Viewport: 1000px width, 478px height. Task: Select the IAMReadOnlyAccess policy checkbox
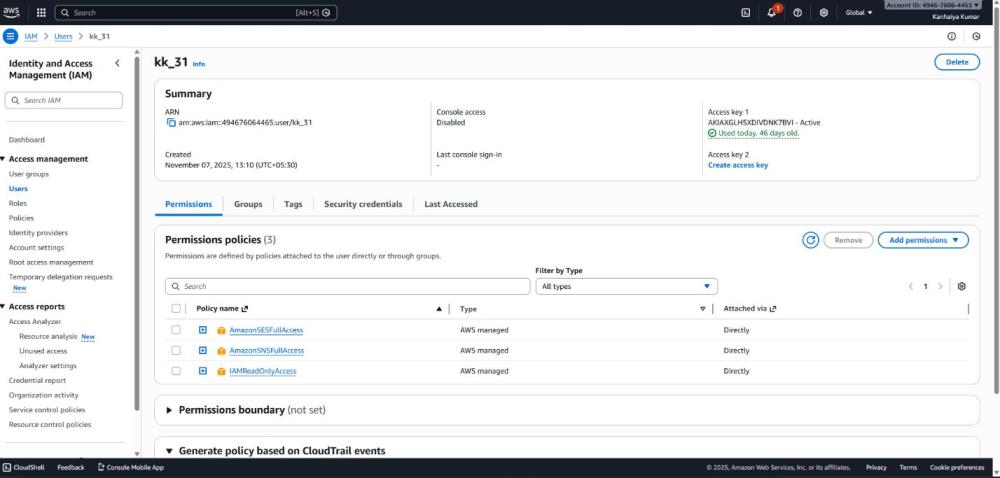(176, 371)
